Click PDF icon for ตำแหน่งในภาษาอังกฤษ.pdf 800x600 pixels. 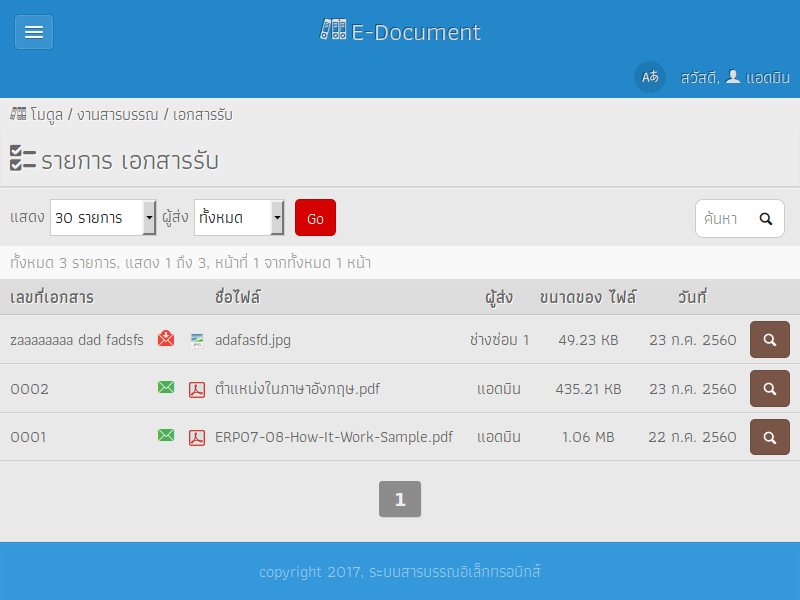(197, 390)
